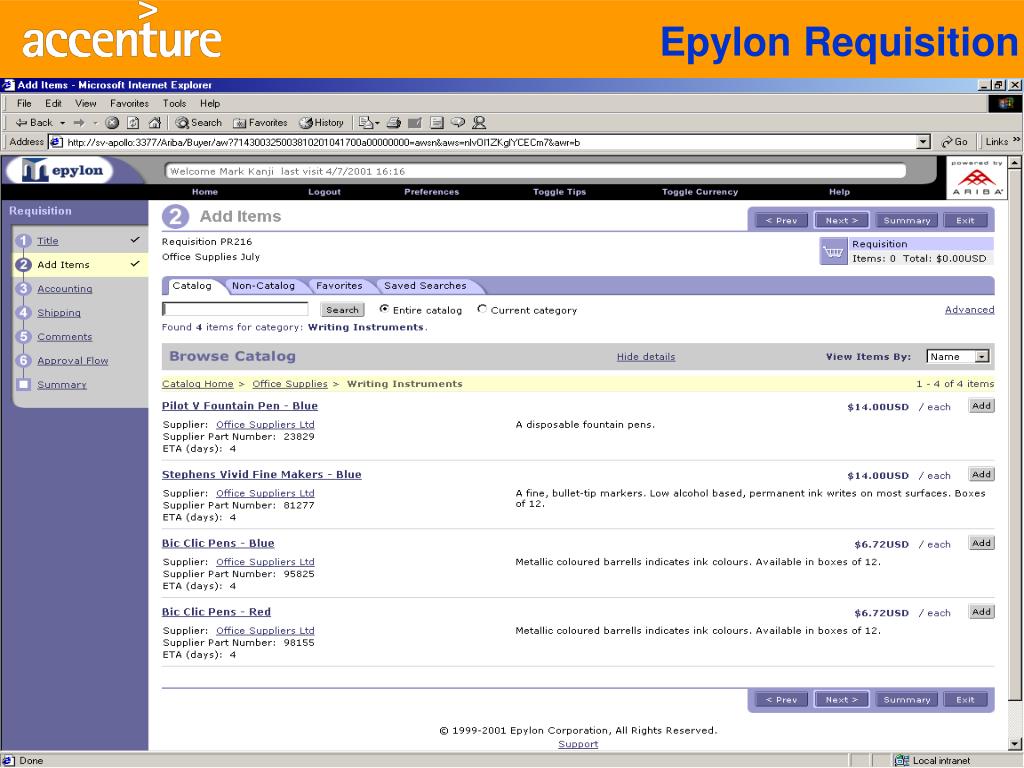Select the Current category radio button
Image resolution: width=1024 pixels, height=768 pixels.
482,309
